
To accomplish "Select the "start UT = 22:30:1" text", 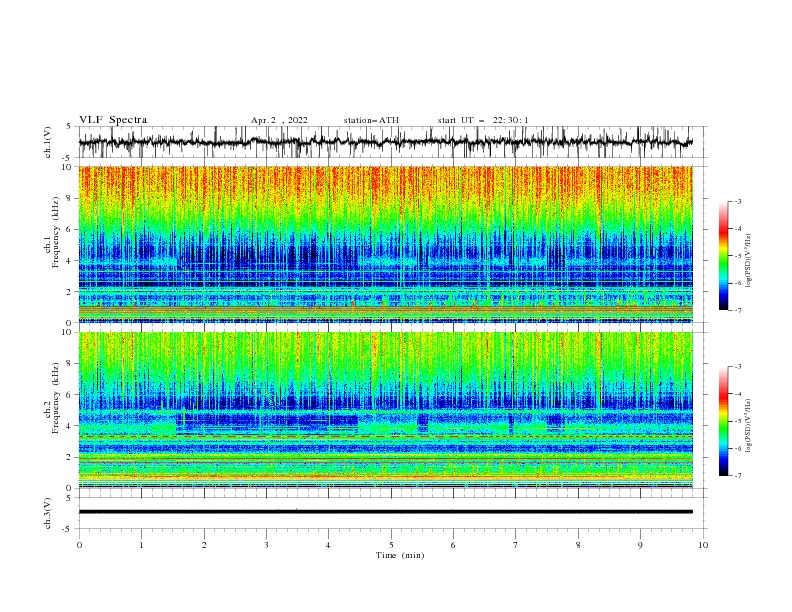I will tap(483, 120).
